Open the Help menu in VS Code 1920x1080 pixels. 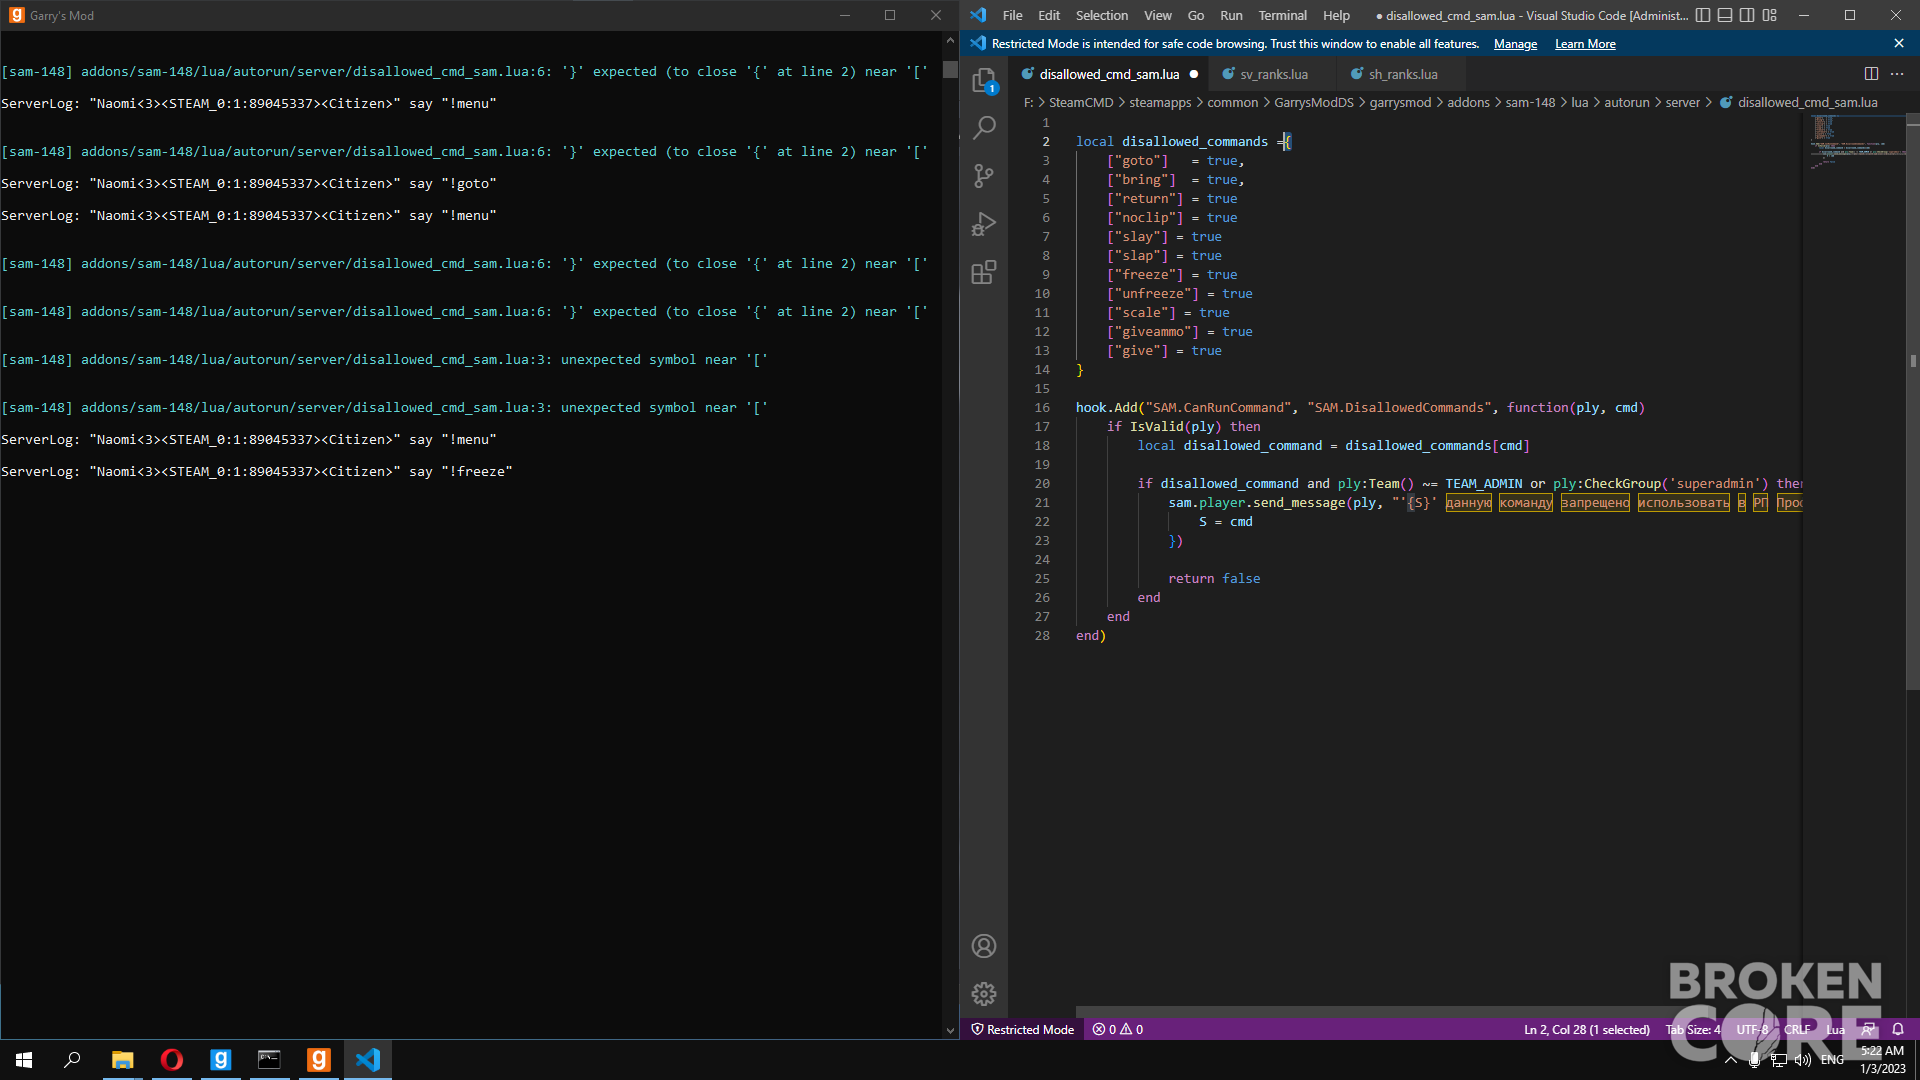click(1336, 15)
